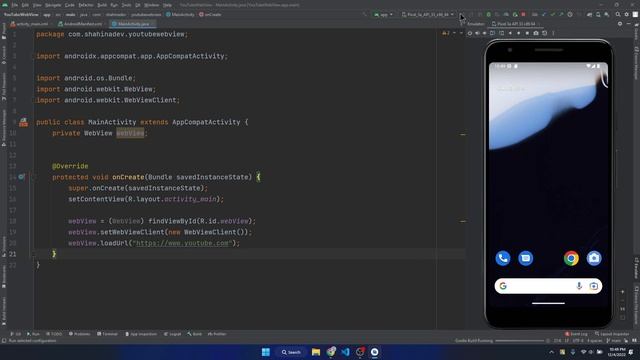Click emulator rotate left icon

[492, 33]
